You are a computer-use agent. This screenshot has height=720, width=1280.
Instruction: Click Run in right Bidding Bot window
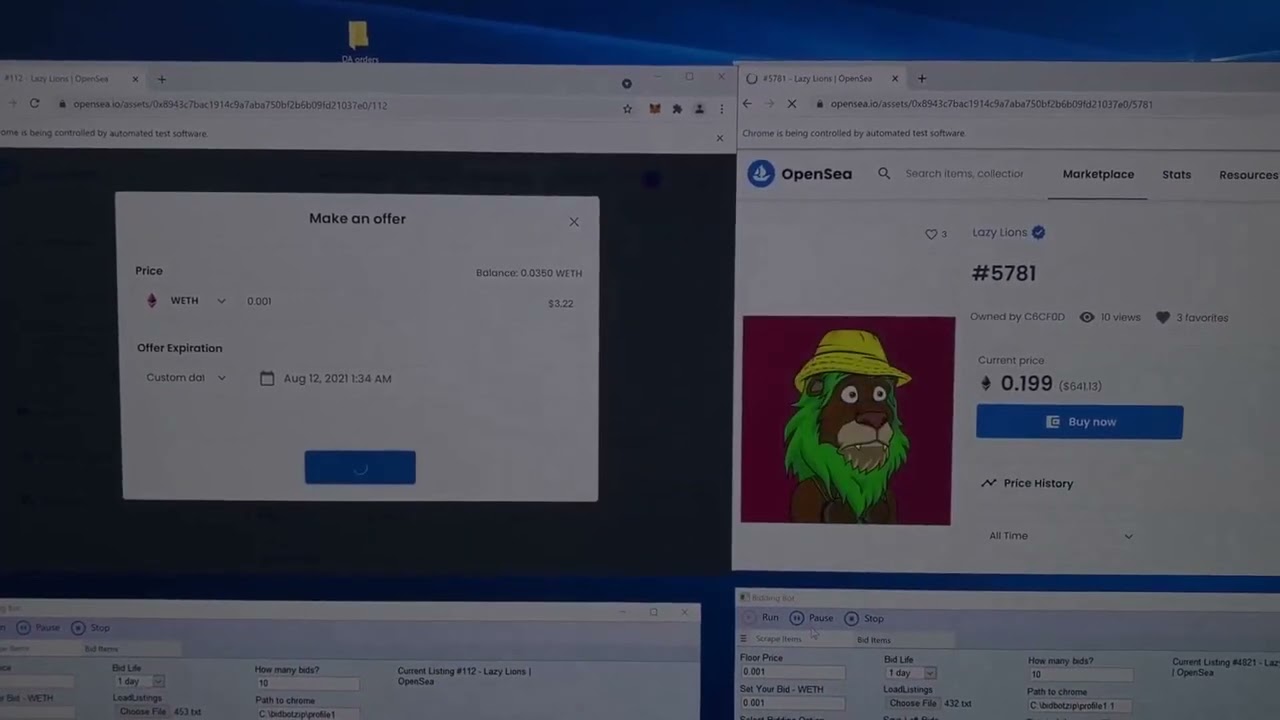(x=762, y=618)
